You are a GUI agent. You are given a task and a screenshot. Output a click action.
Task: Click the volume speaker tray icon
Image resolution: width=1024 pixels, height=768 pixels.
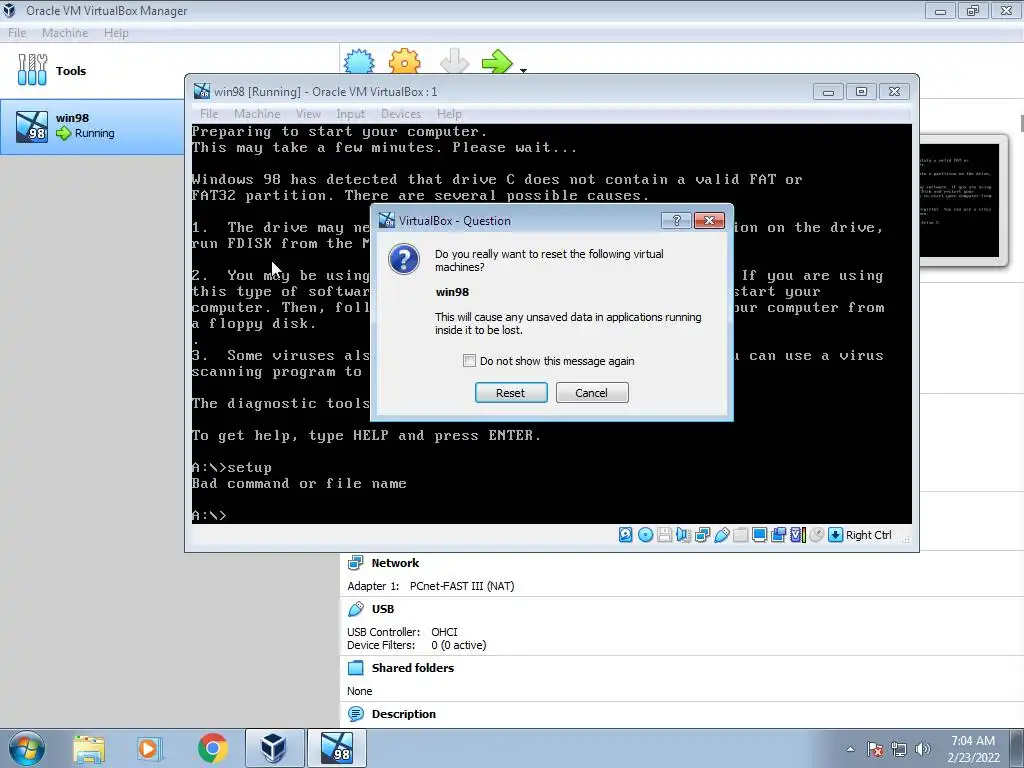click(923, 749)
